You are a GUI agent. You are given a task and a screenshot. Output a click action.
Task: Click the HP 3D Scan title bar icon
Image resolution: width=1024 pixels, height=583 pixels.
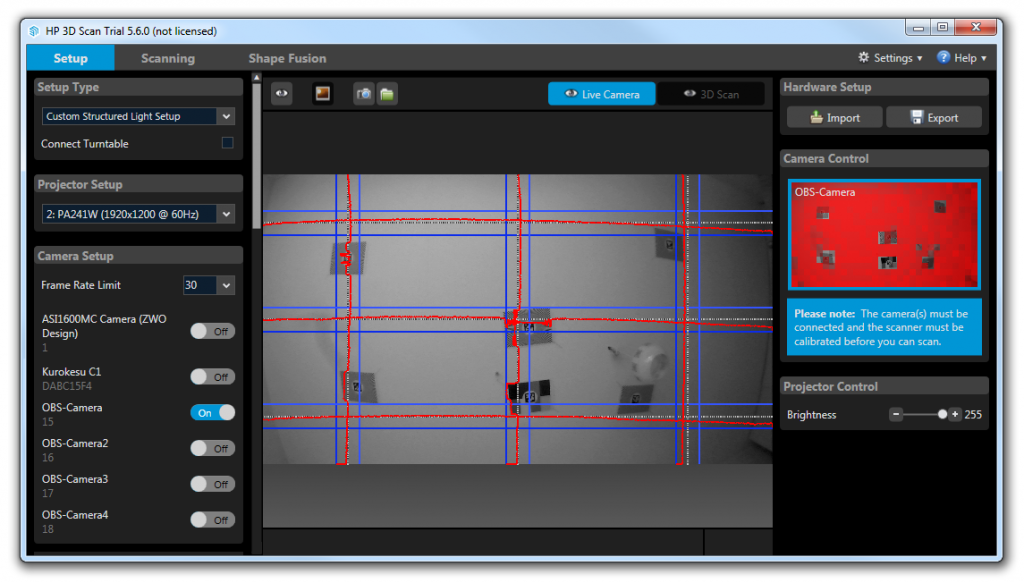[34, 31]
